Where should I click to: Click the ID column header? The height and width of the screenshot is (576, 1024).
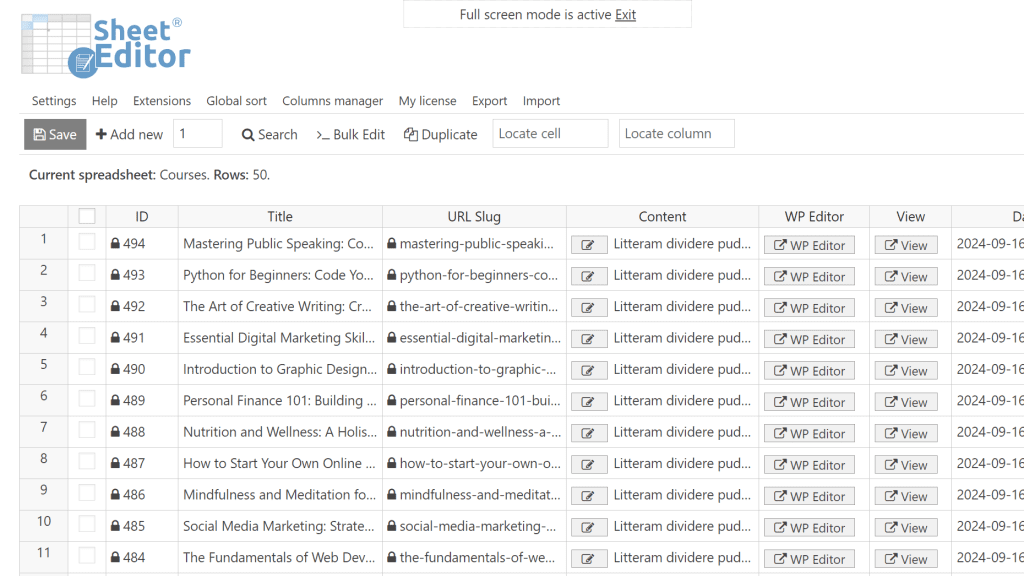pos(142,216)
